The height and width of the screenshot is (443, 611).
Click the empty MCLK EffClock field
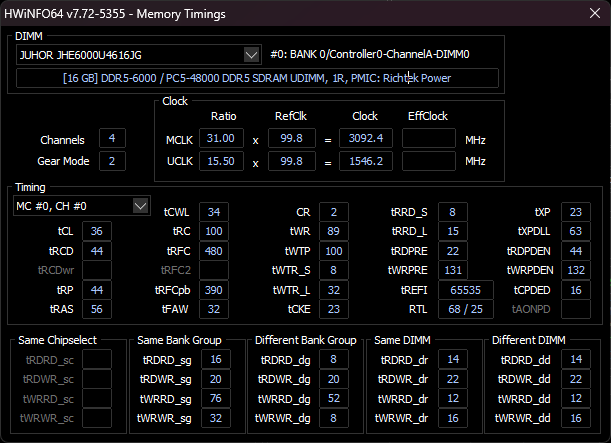(x=428, y=138)
